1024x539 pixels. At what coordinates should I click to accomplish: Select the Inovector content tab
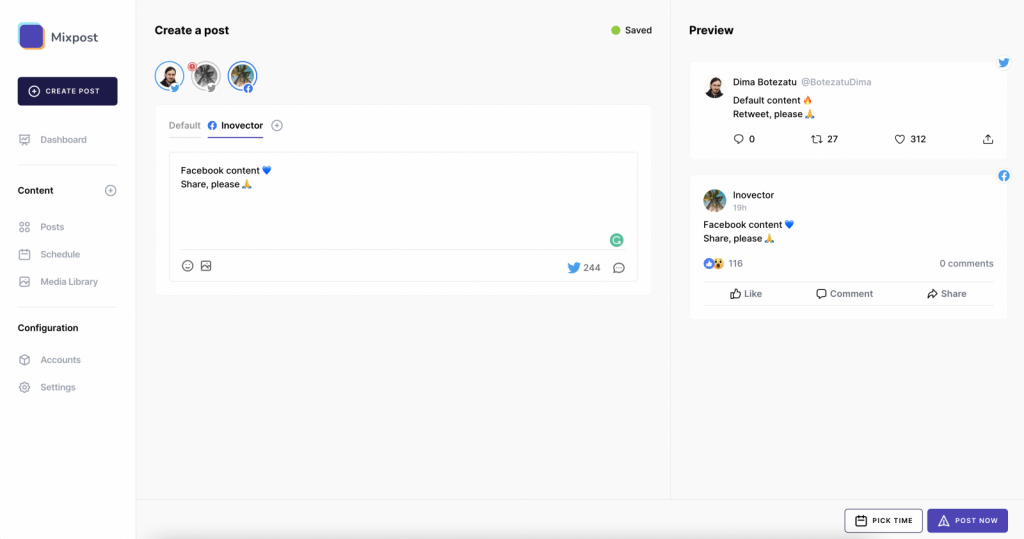[x=235, y=125]
